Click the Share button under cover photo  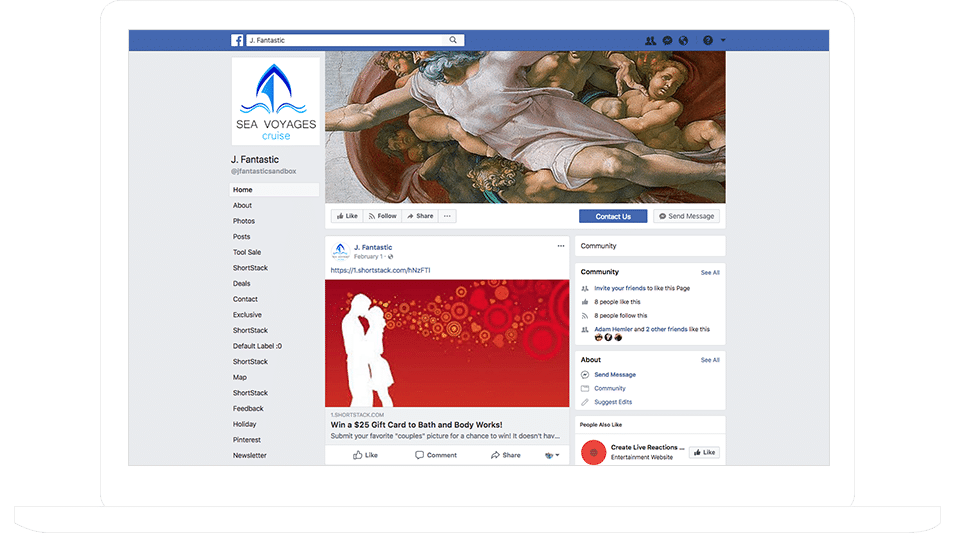[420, 216]
